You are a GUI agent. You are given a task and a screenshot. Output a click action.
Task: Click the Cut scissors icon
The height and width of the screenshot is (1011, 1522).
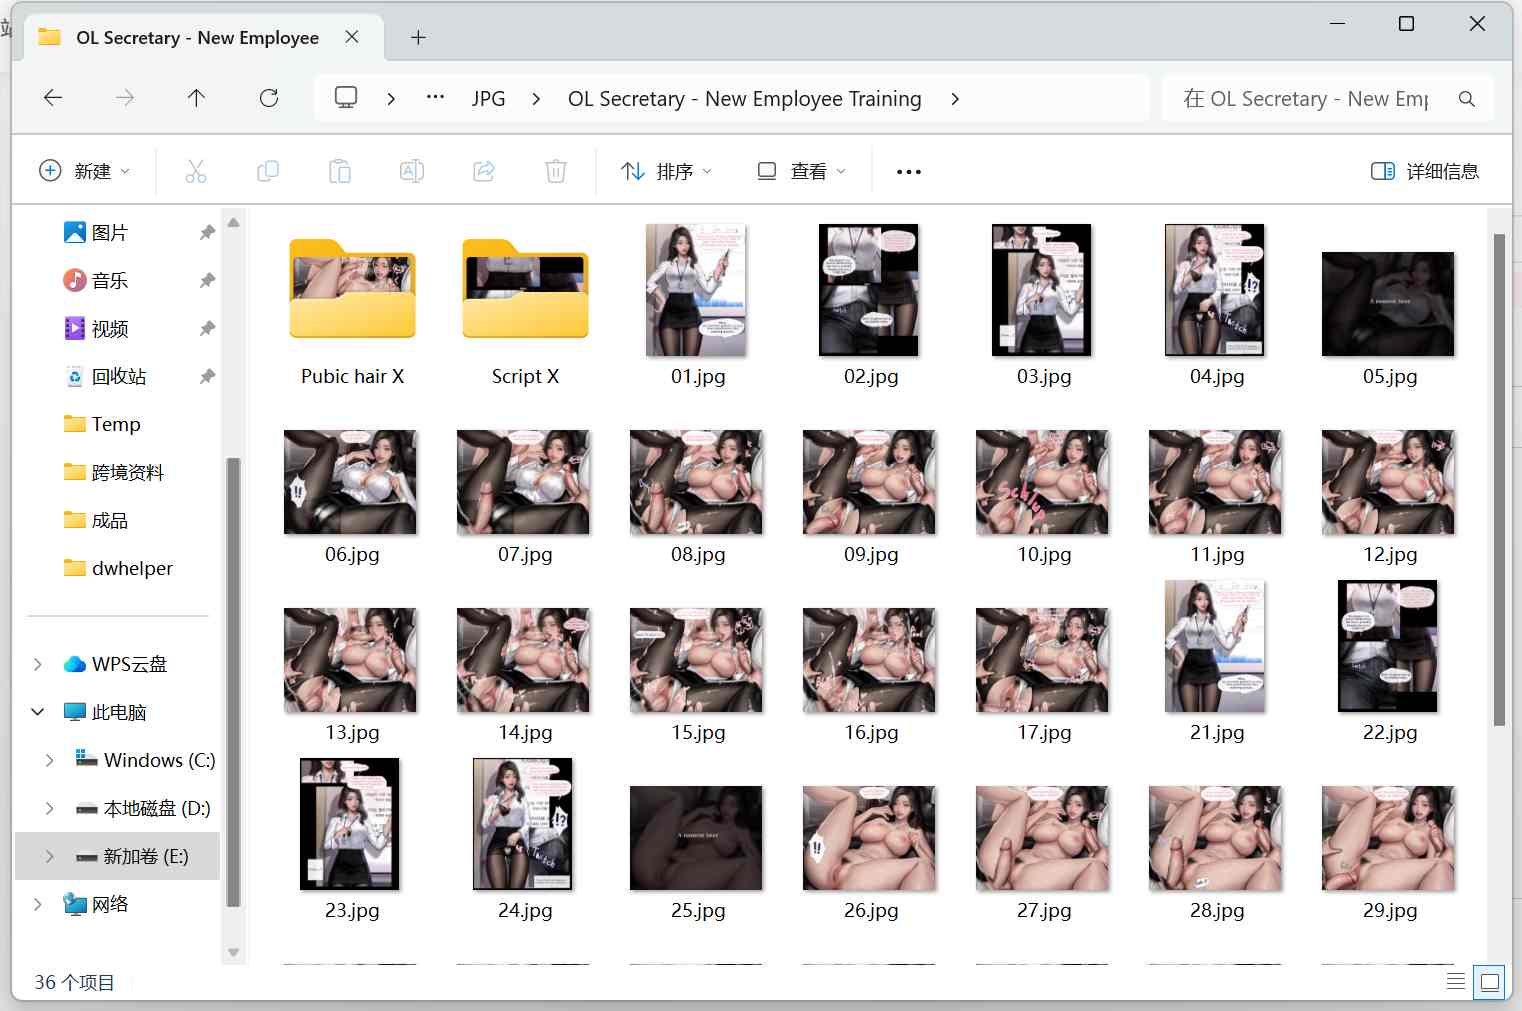coord(196,171)
